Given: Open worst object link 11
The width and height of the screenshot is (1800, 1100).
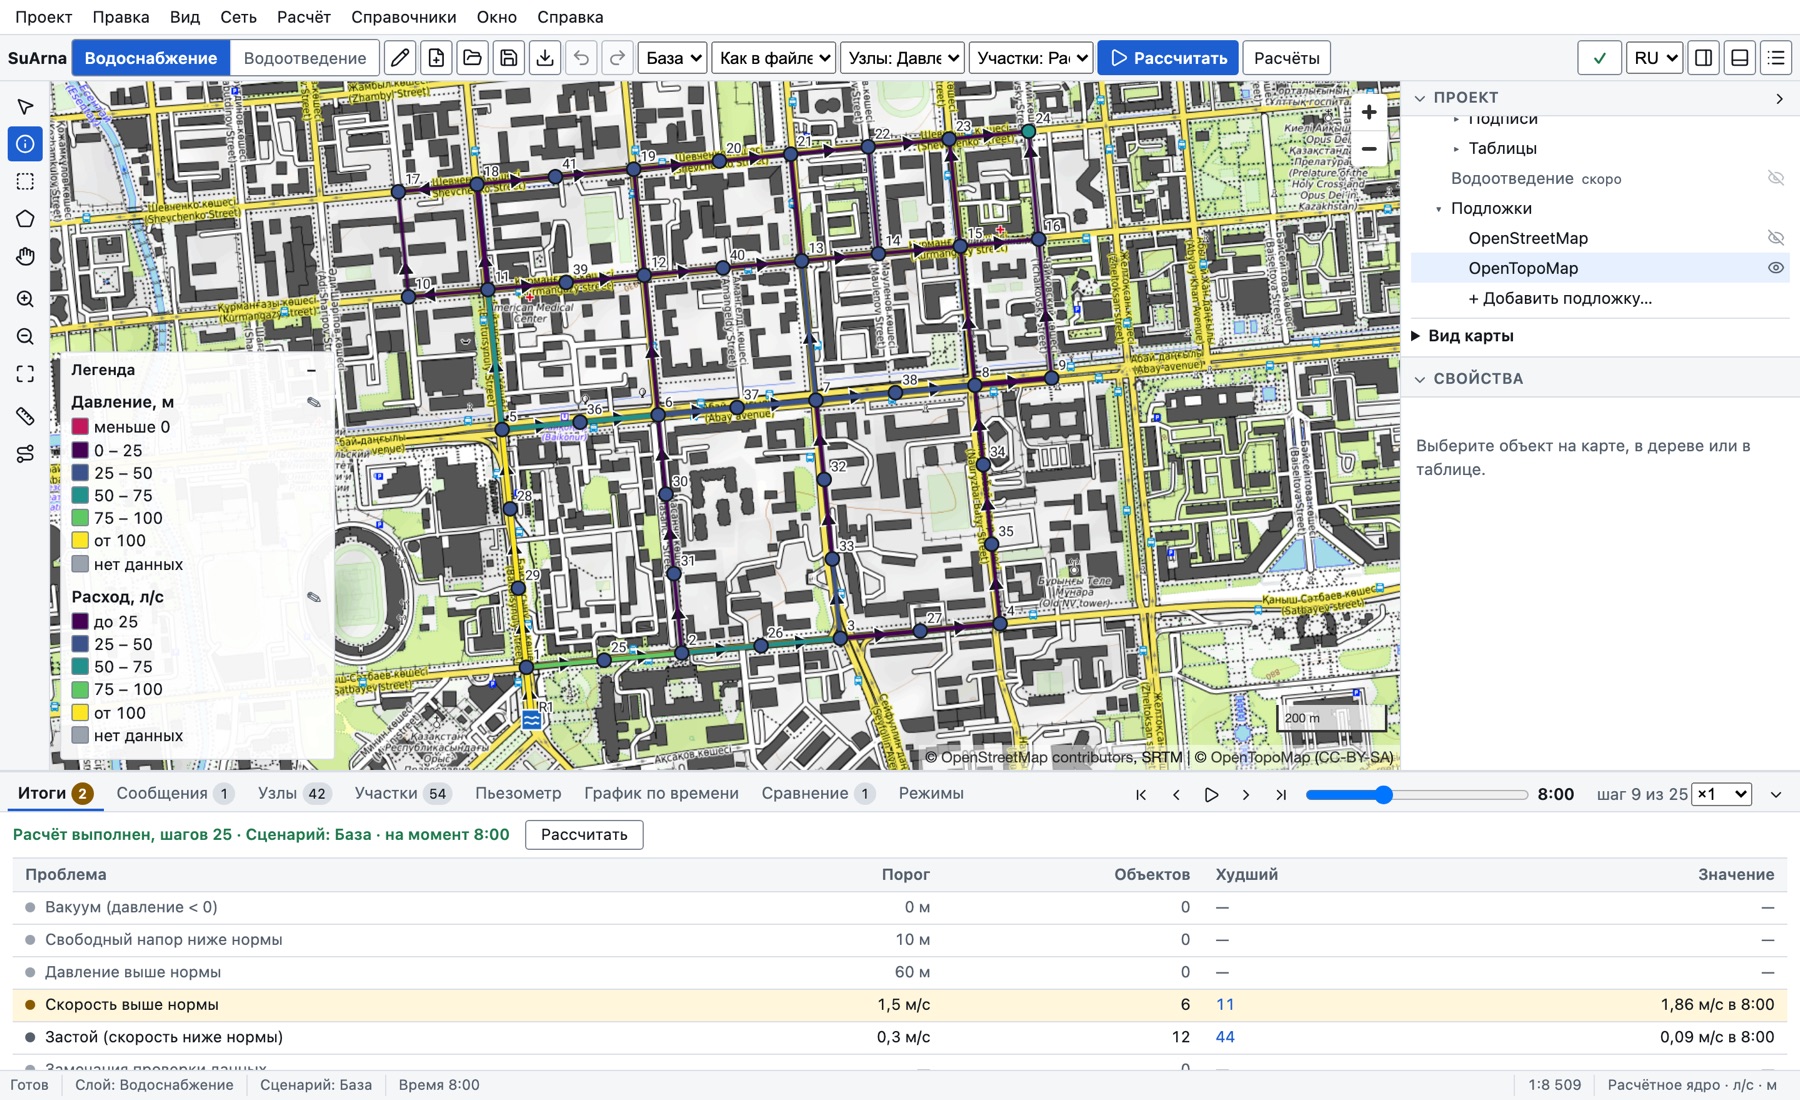Looking at the screenshot, I should [x=1225, y=1004].
